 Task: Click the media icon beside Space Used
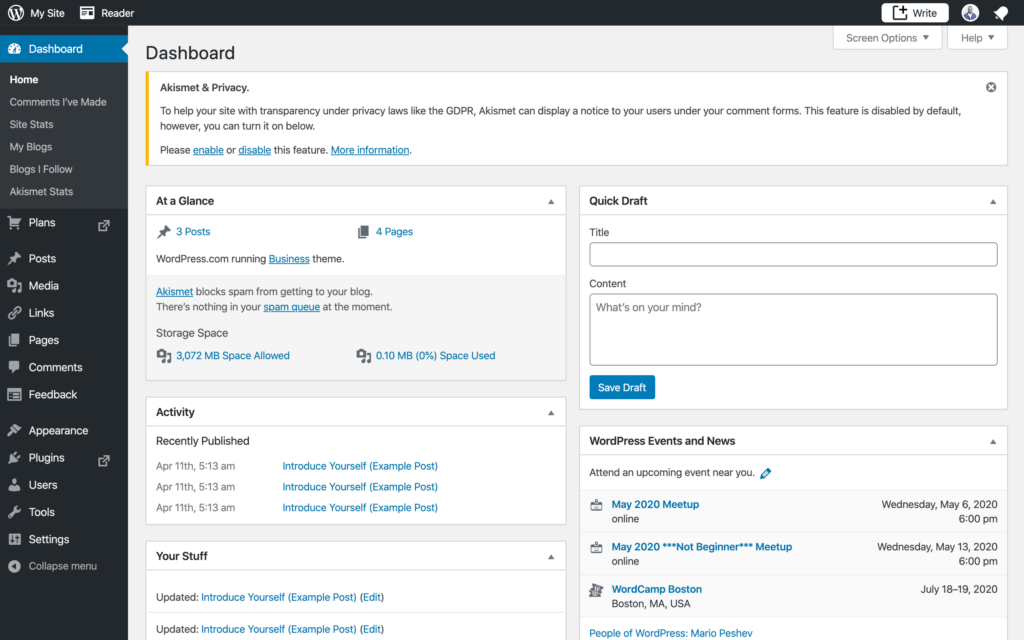(363, 356)
